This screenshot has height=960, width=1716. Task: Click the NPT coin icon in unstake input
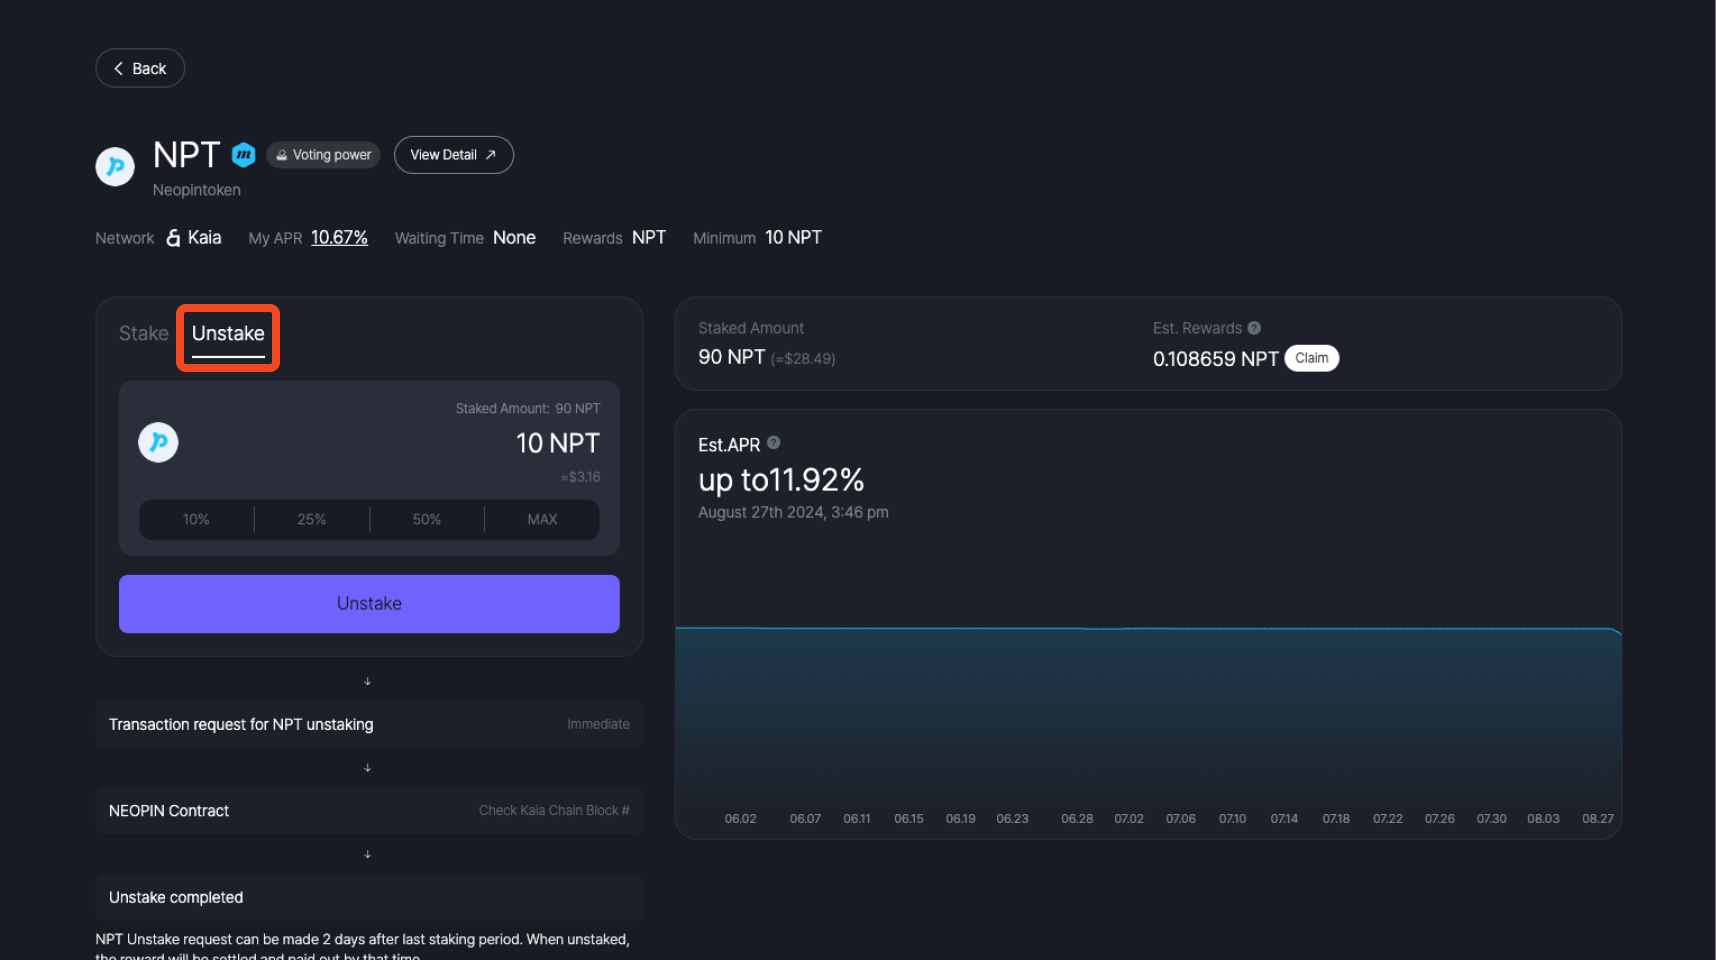(x=158, y=443)
